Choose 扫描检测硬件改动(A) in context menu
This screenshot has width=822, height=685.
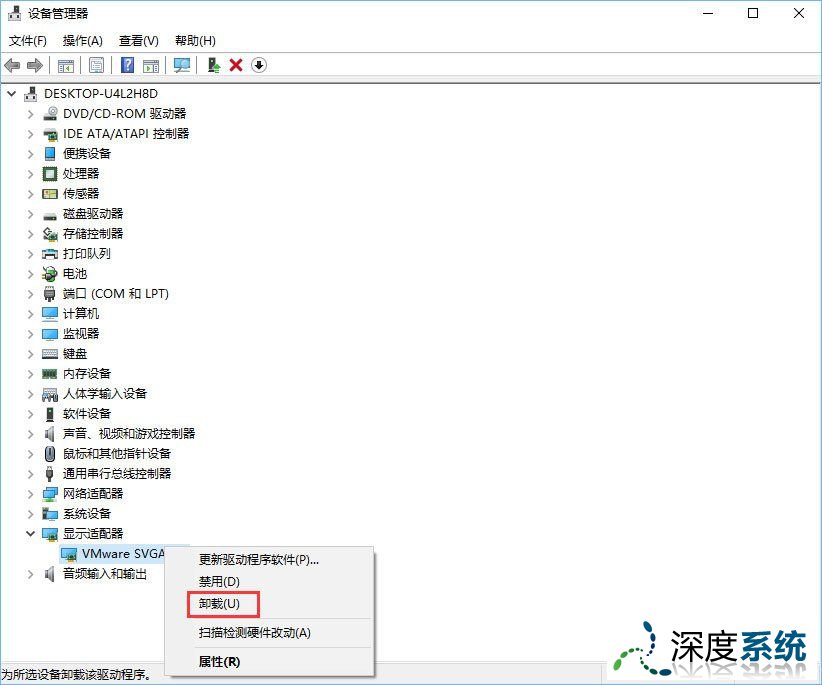[269, 633]
